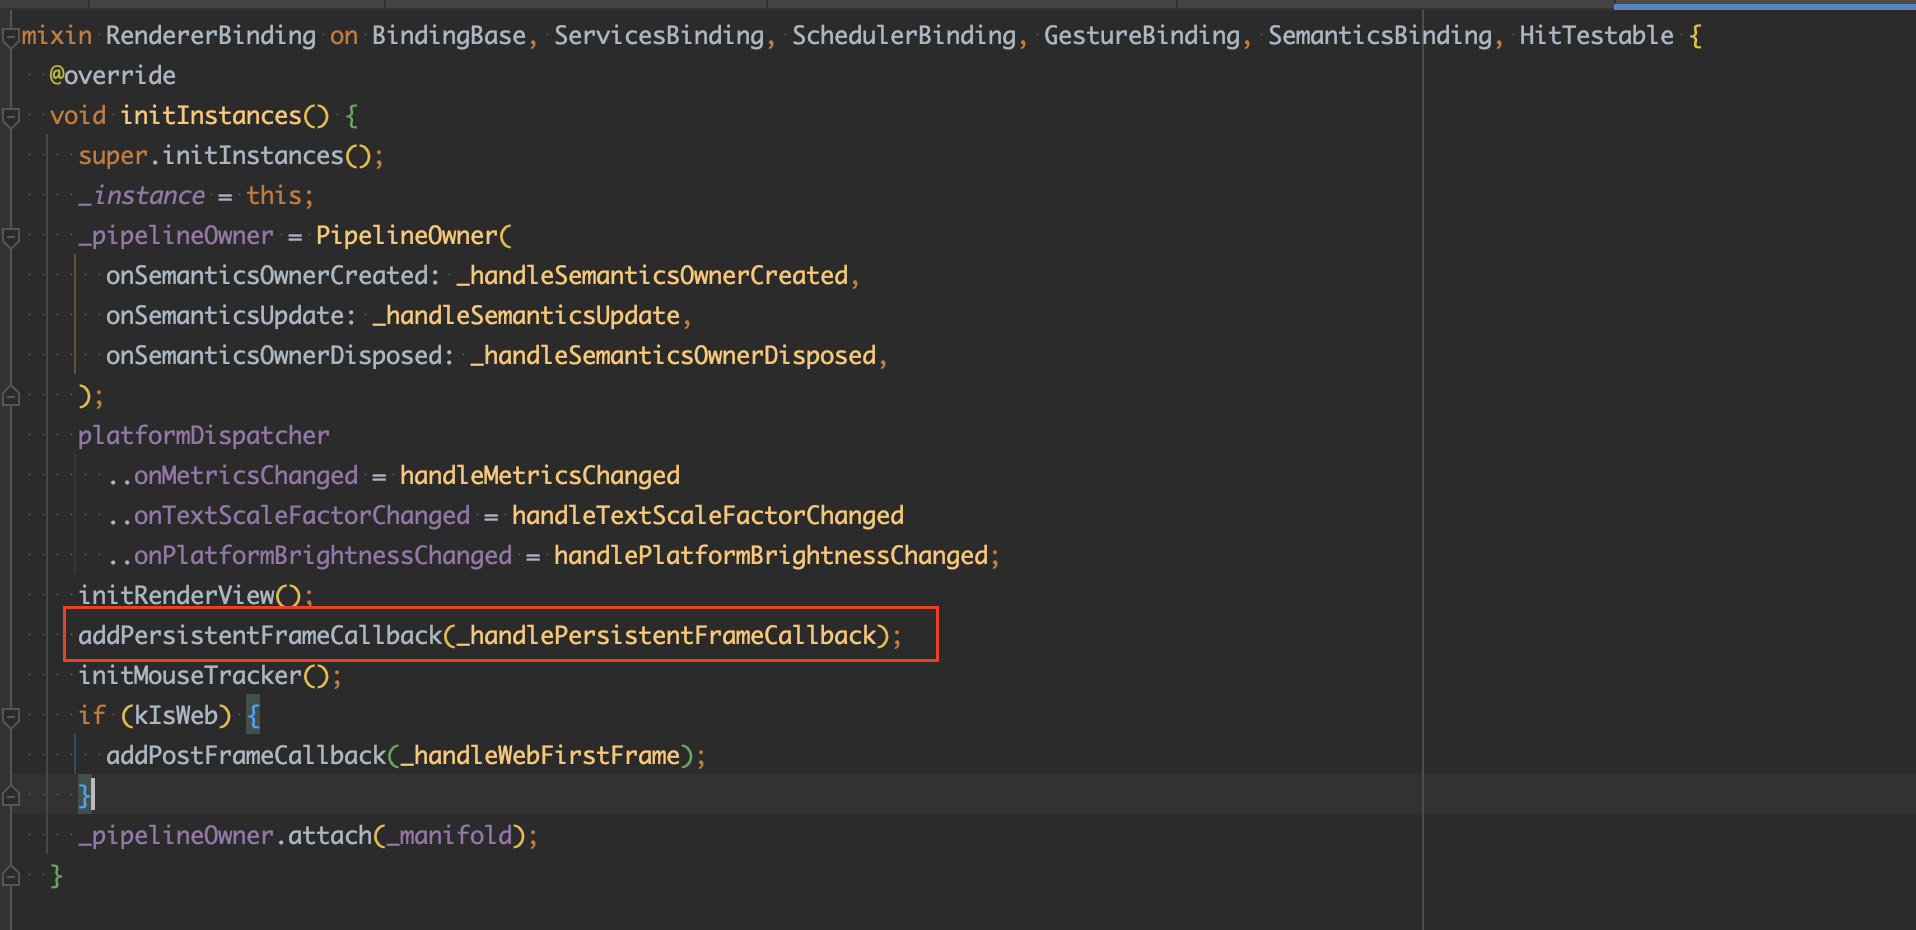This screenshot has height=930, width=1916.
Task: Click _handleSemanticsOwnerDisposed argument
Action: pos(673,356)
